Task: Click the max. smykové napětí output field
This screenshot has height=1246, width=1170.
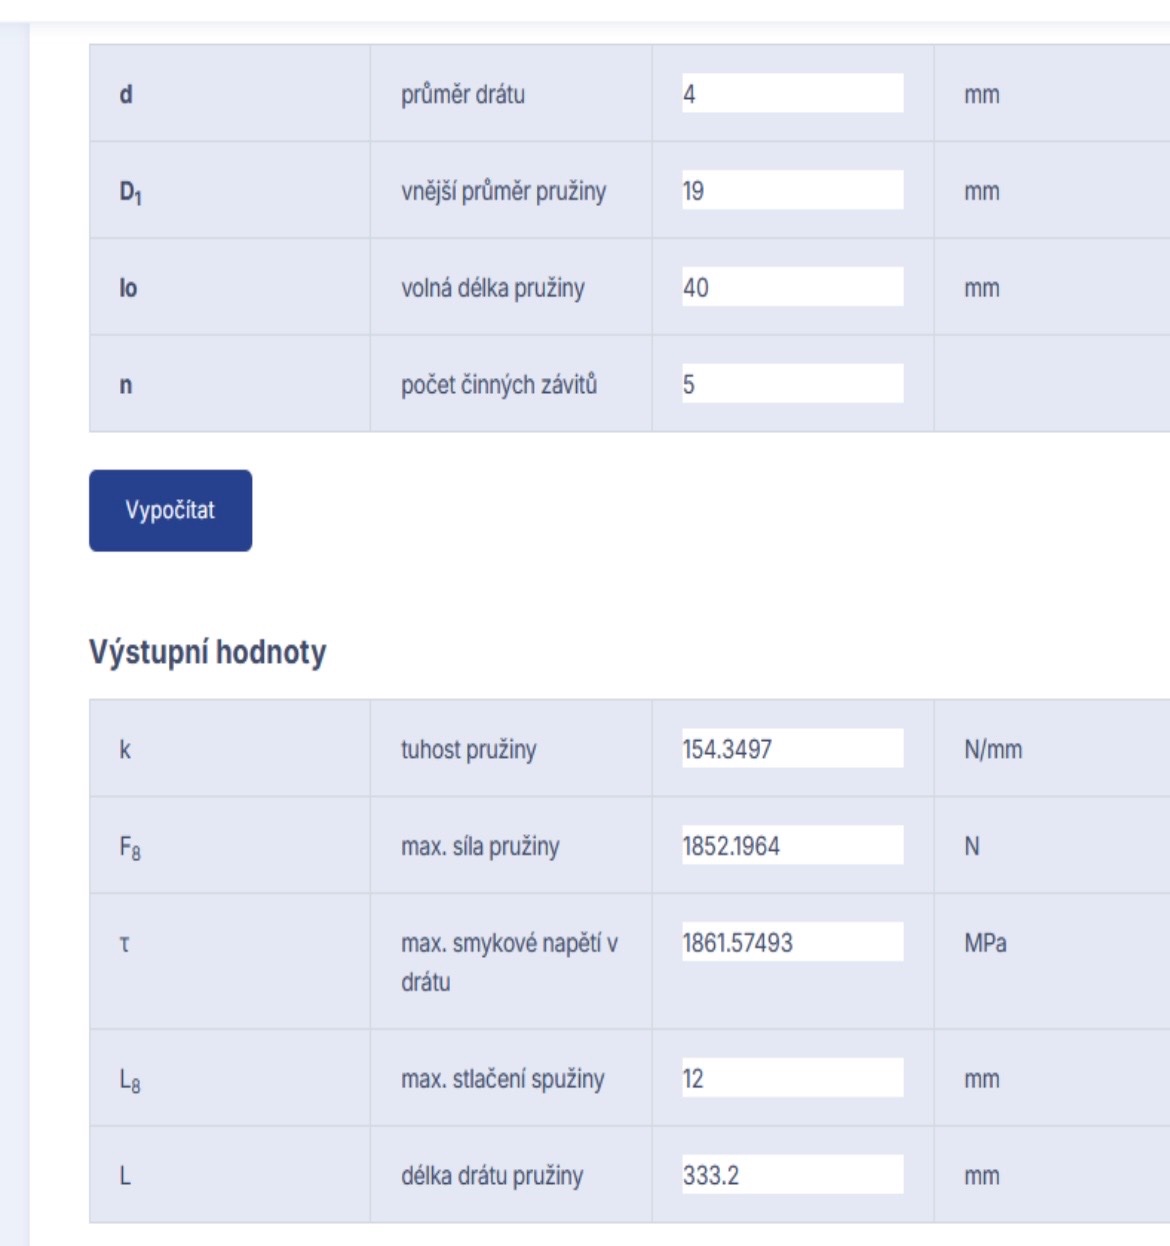Action: 792,942
